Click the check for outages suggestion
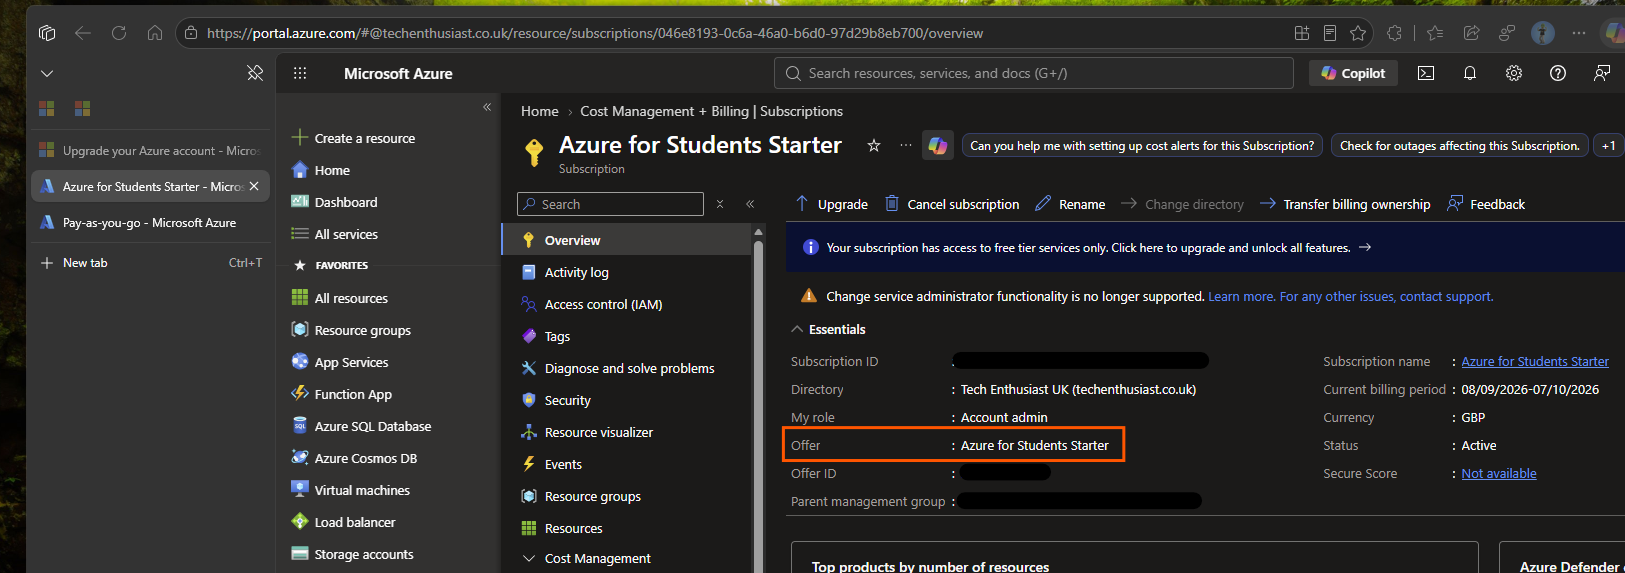 (1460, 146)
